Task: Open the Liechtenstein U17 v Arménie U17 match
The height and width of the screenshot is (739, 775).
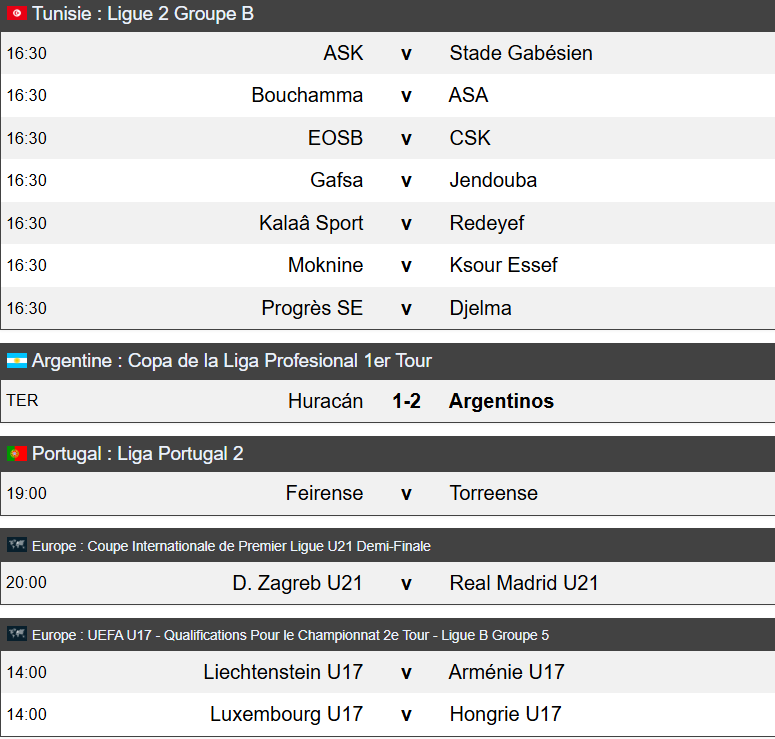Action: coord(406,672)
